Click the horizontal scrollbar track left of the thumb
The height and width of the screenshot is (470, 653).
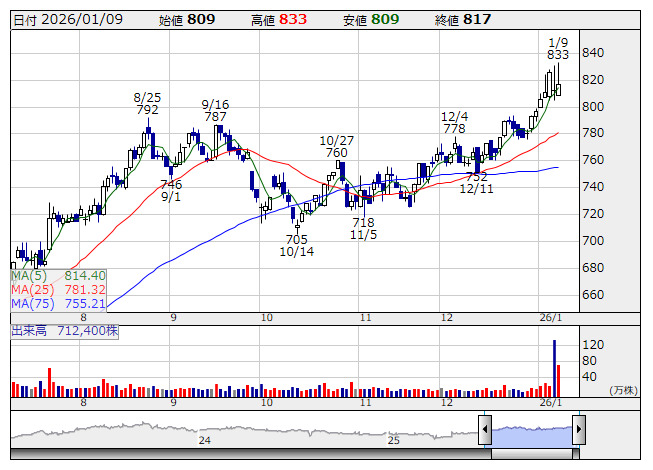pos(251,454)
